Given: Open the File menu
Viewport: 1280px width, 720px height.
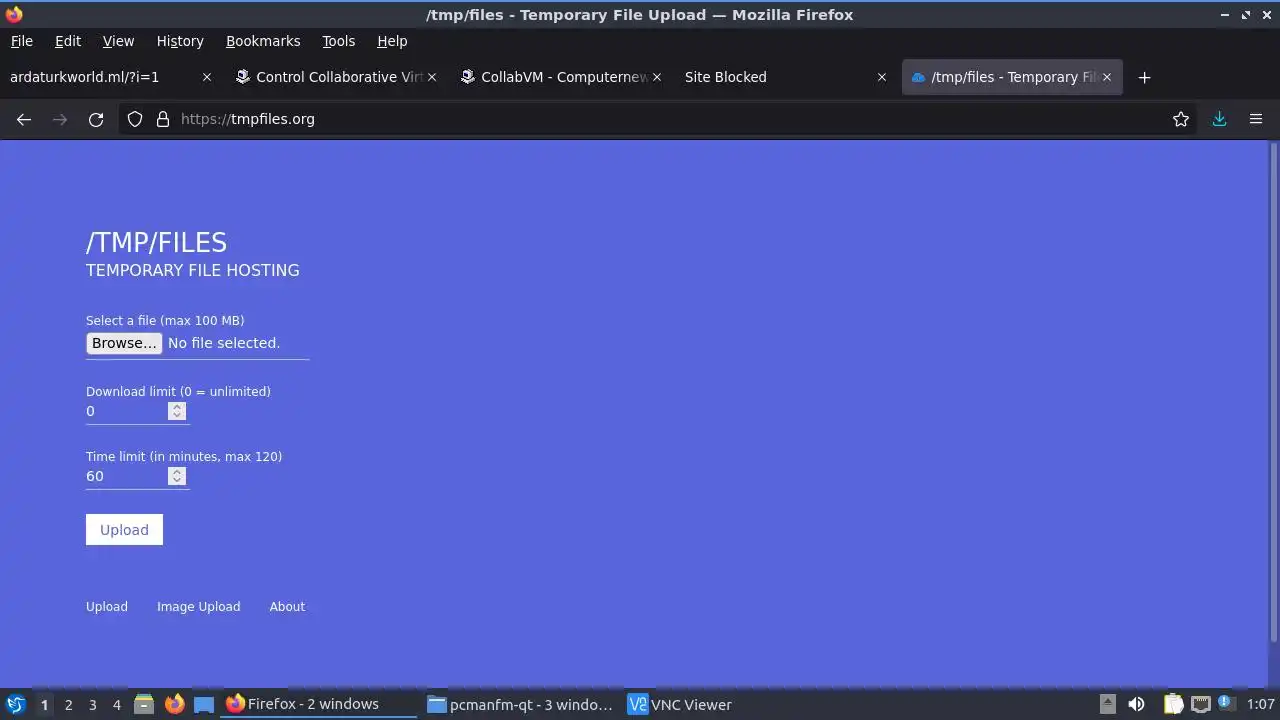Looking at the screenshot, I should (x=21, y=41).
